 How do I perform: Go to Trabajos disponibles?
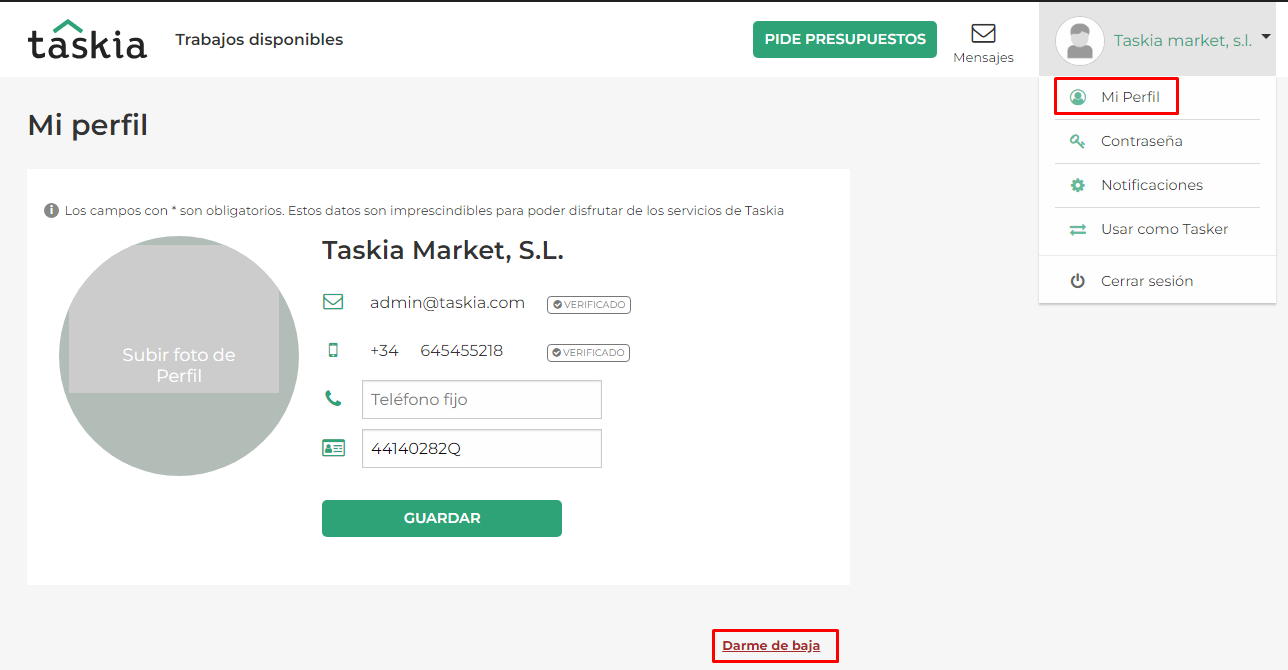click(259, 40)
